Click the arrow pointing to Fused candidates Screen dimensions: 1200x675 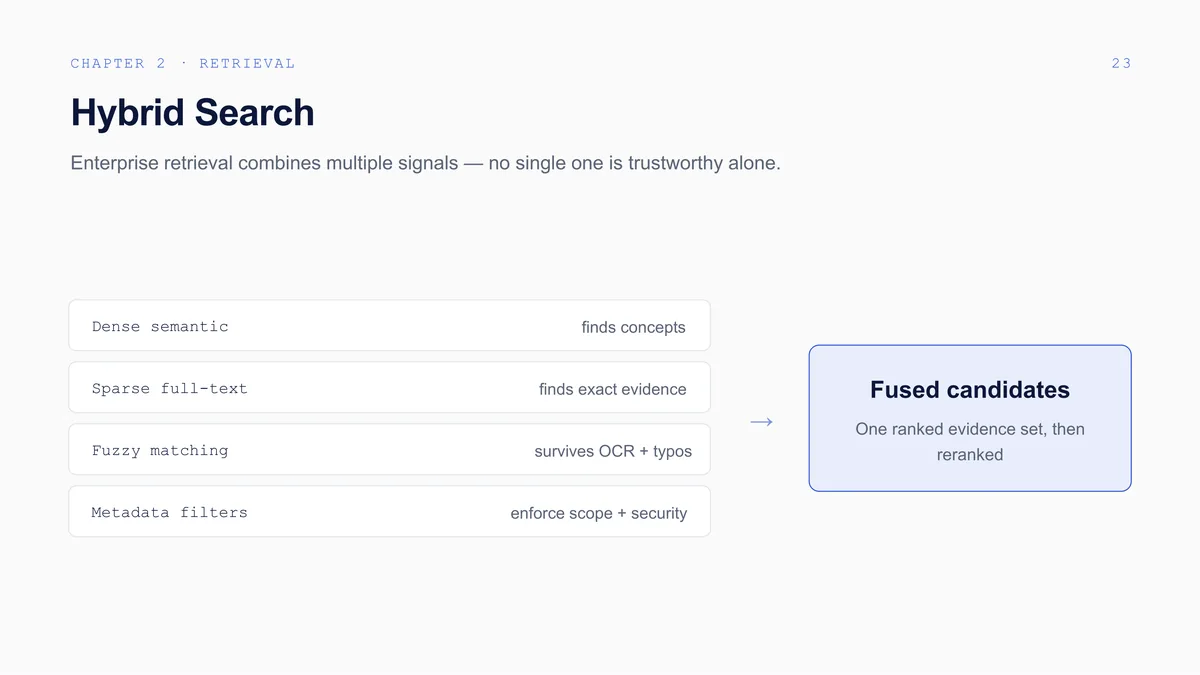point(761,422)
